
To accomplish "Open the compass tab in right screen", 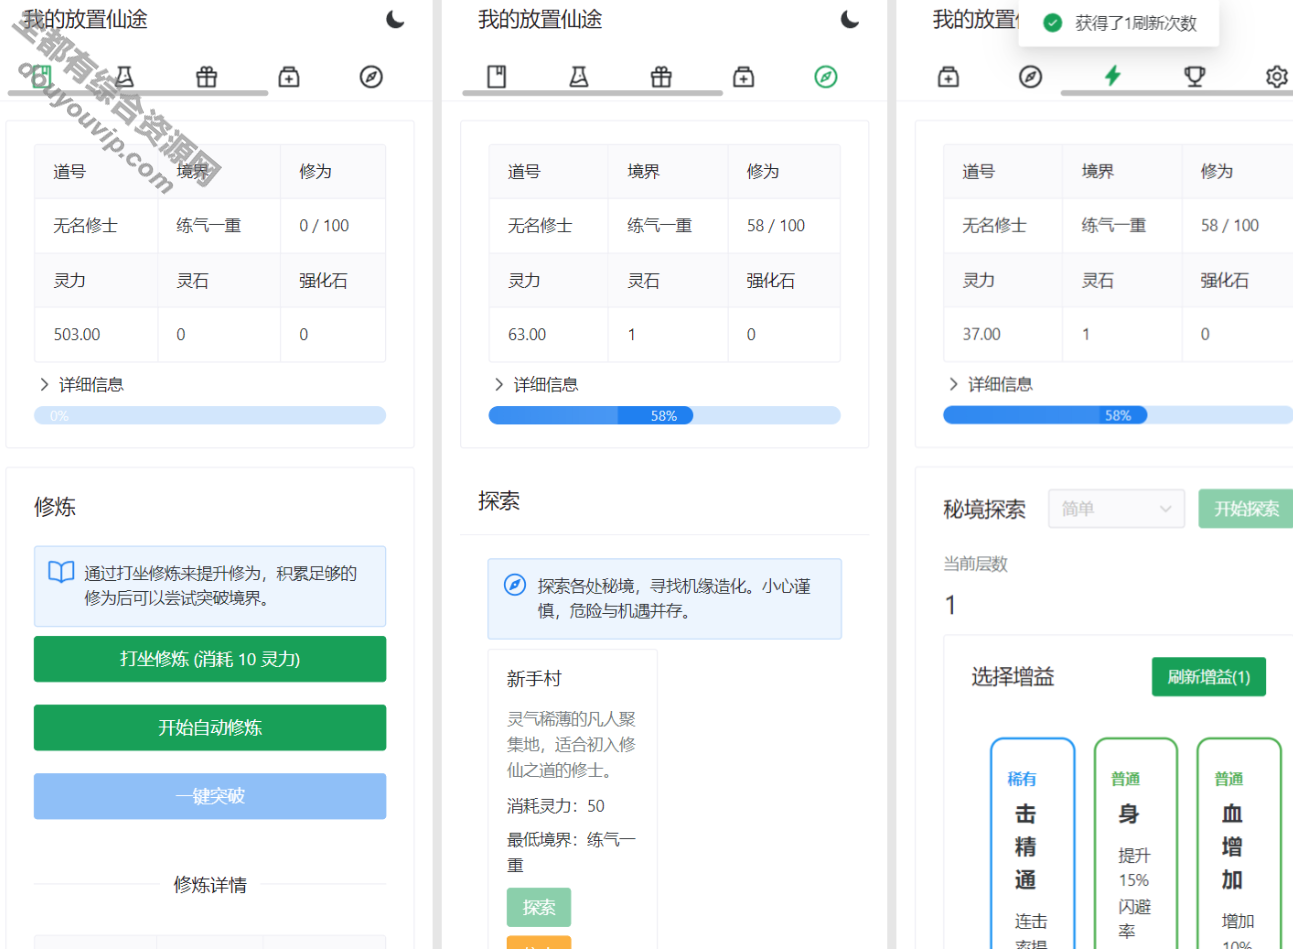I will point(1030,76).
